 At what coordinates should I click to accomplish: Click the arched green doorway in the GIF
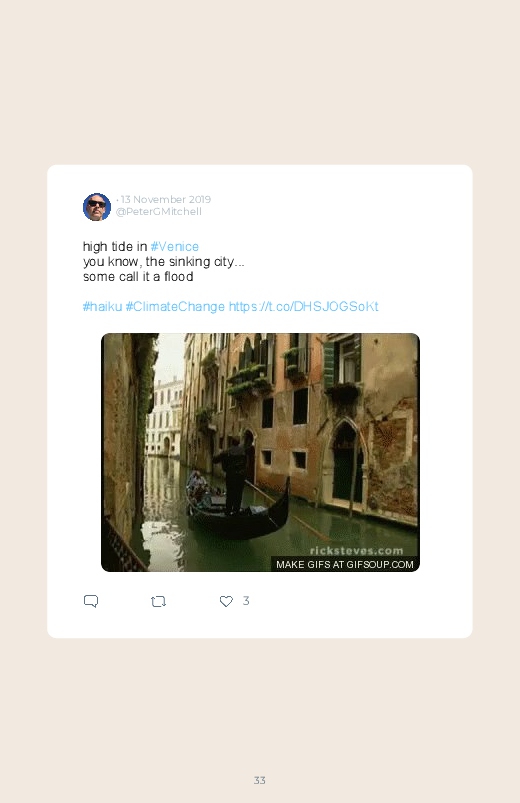[347, 462]
